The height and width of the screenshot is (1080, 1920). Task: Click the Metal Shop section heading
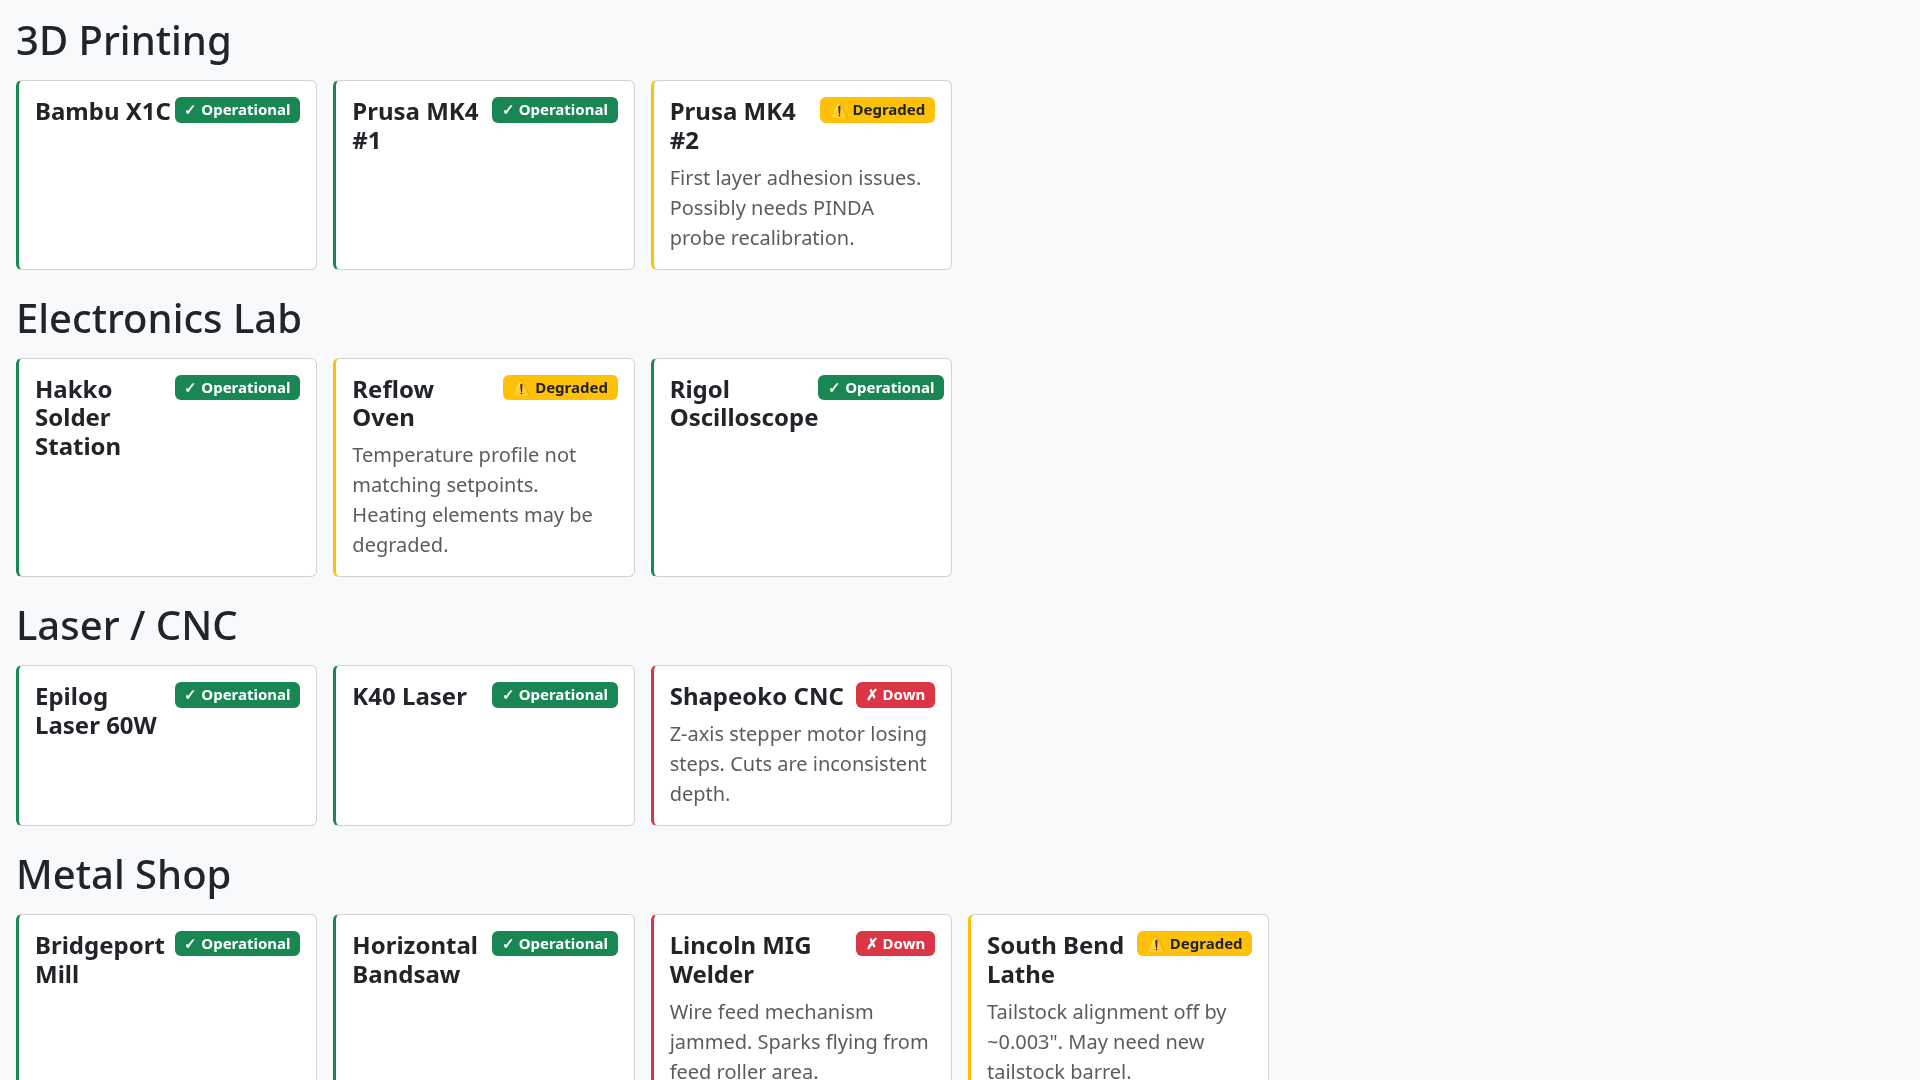point(124,875)
